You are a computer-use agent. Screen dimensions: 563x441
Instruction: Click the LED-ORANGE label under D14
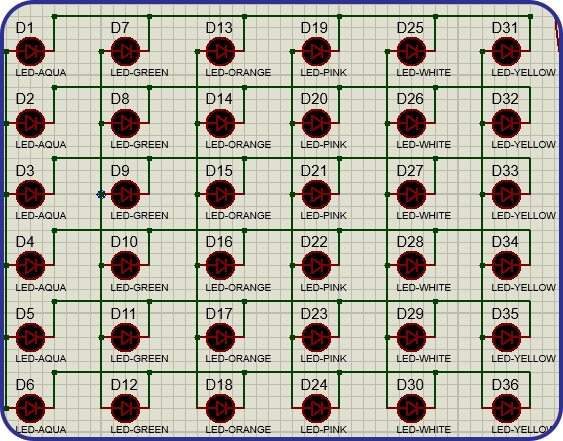click(x=238, y=144)
